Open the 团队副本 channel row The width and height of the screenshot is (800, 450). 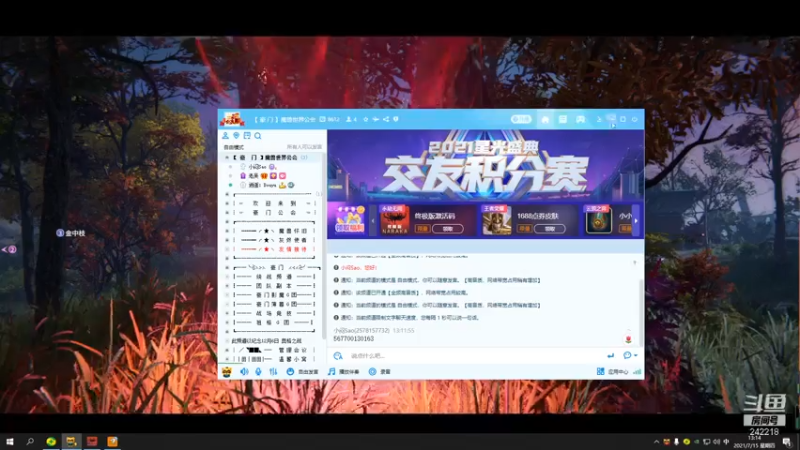pos(272,286)
